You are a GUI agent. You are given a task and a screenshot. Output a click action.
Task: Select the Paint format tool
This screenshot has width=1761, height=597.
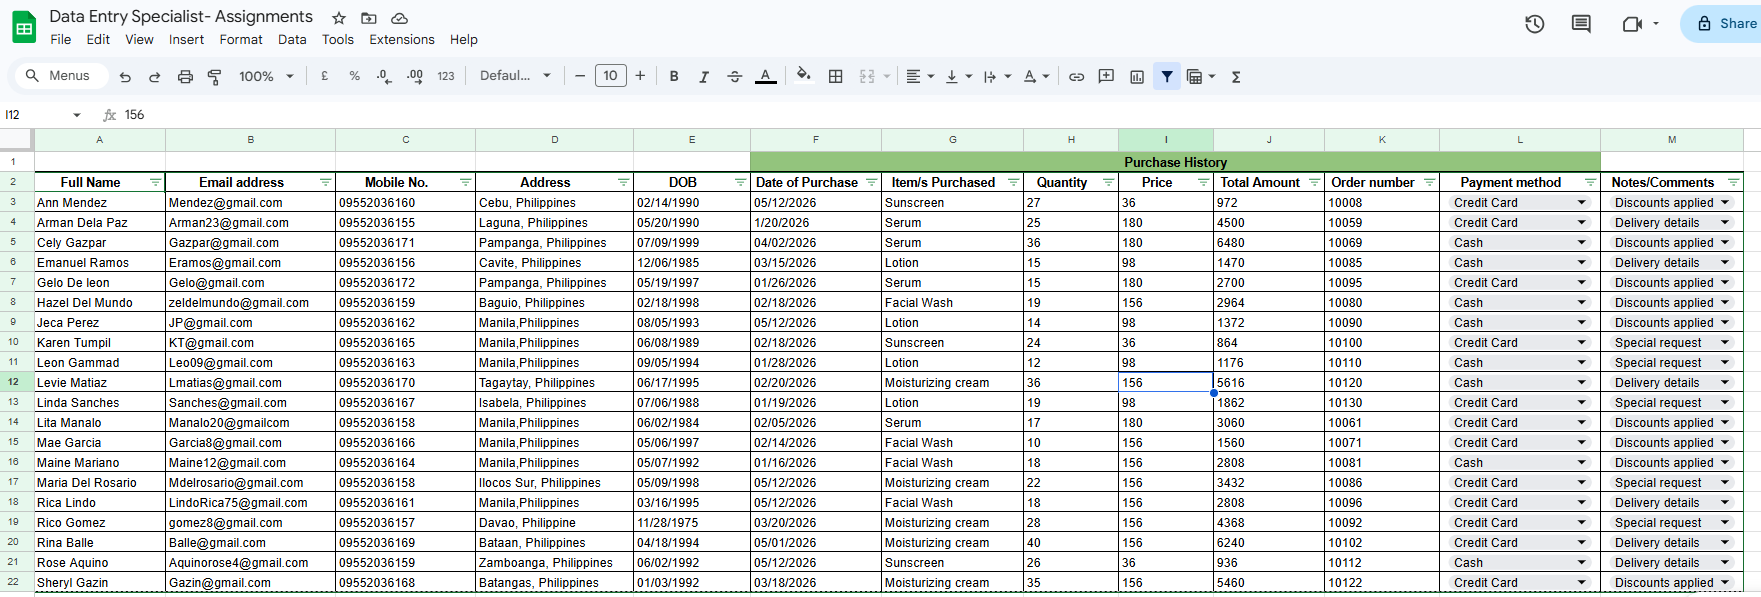tap(214, 76)
